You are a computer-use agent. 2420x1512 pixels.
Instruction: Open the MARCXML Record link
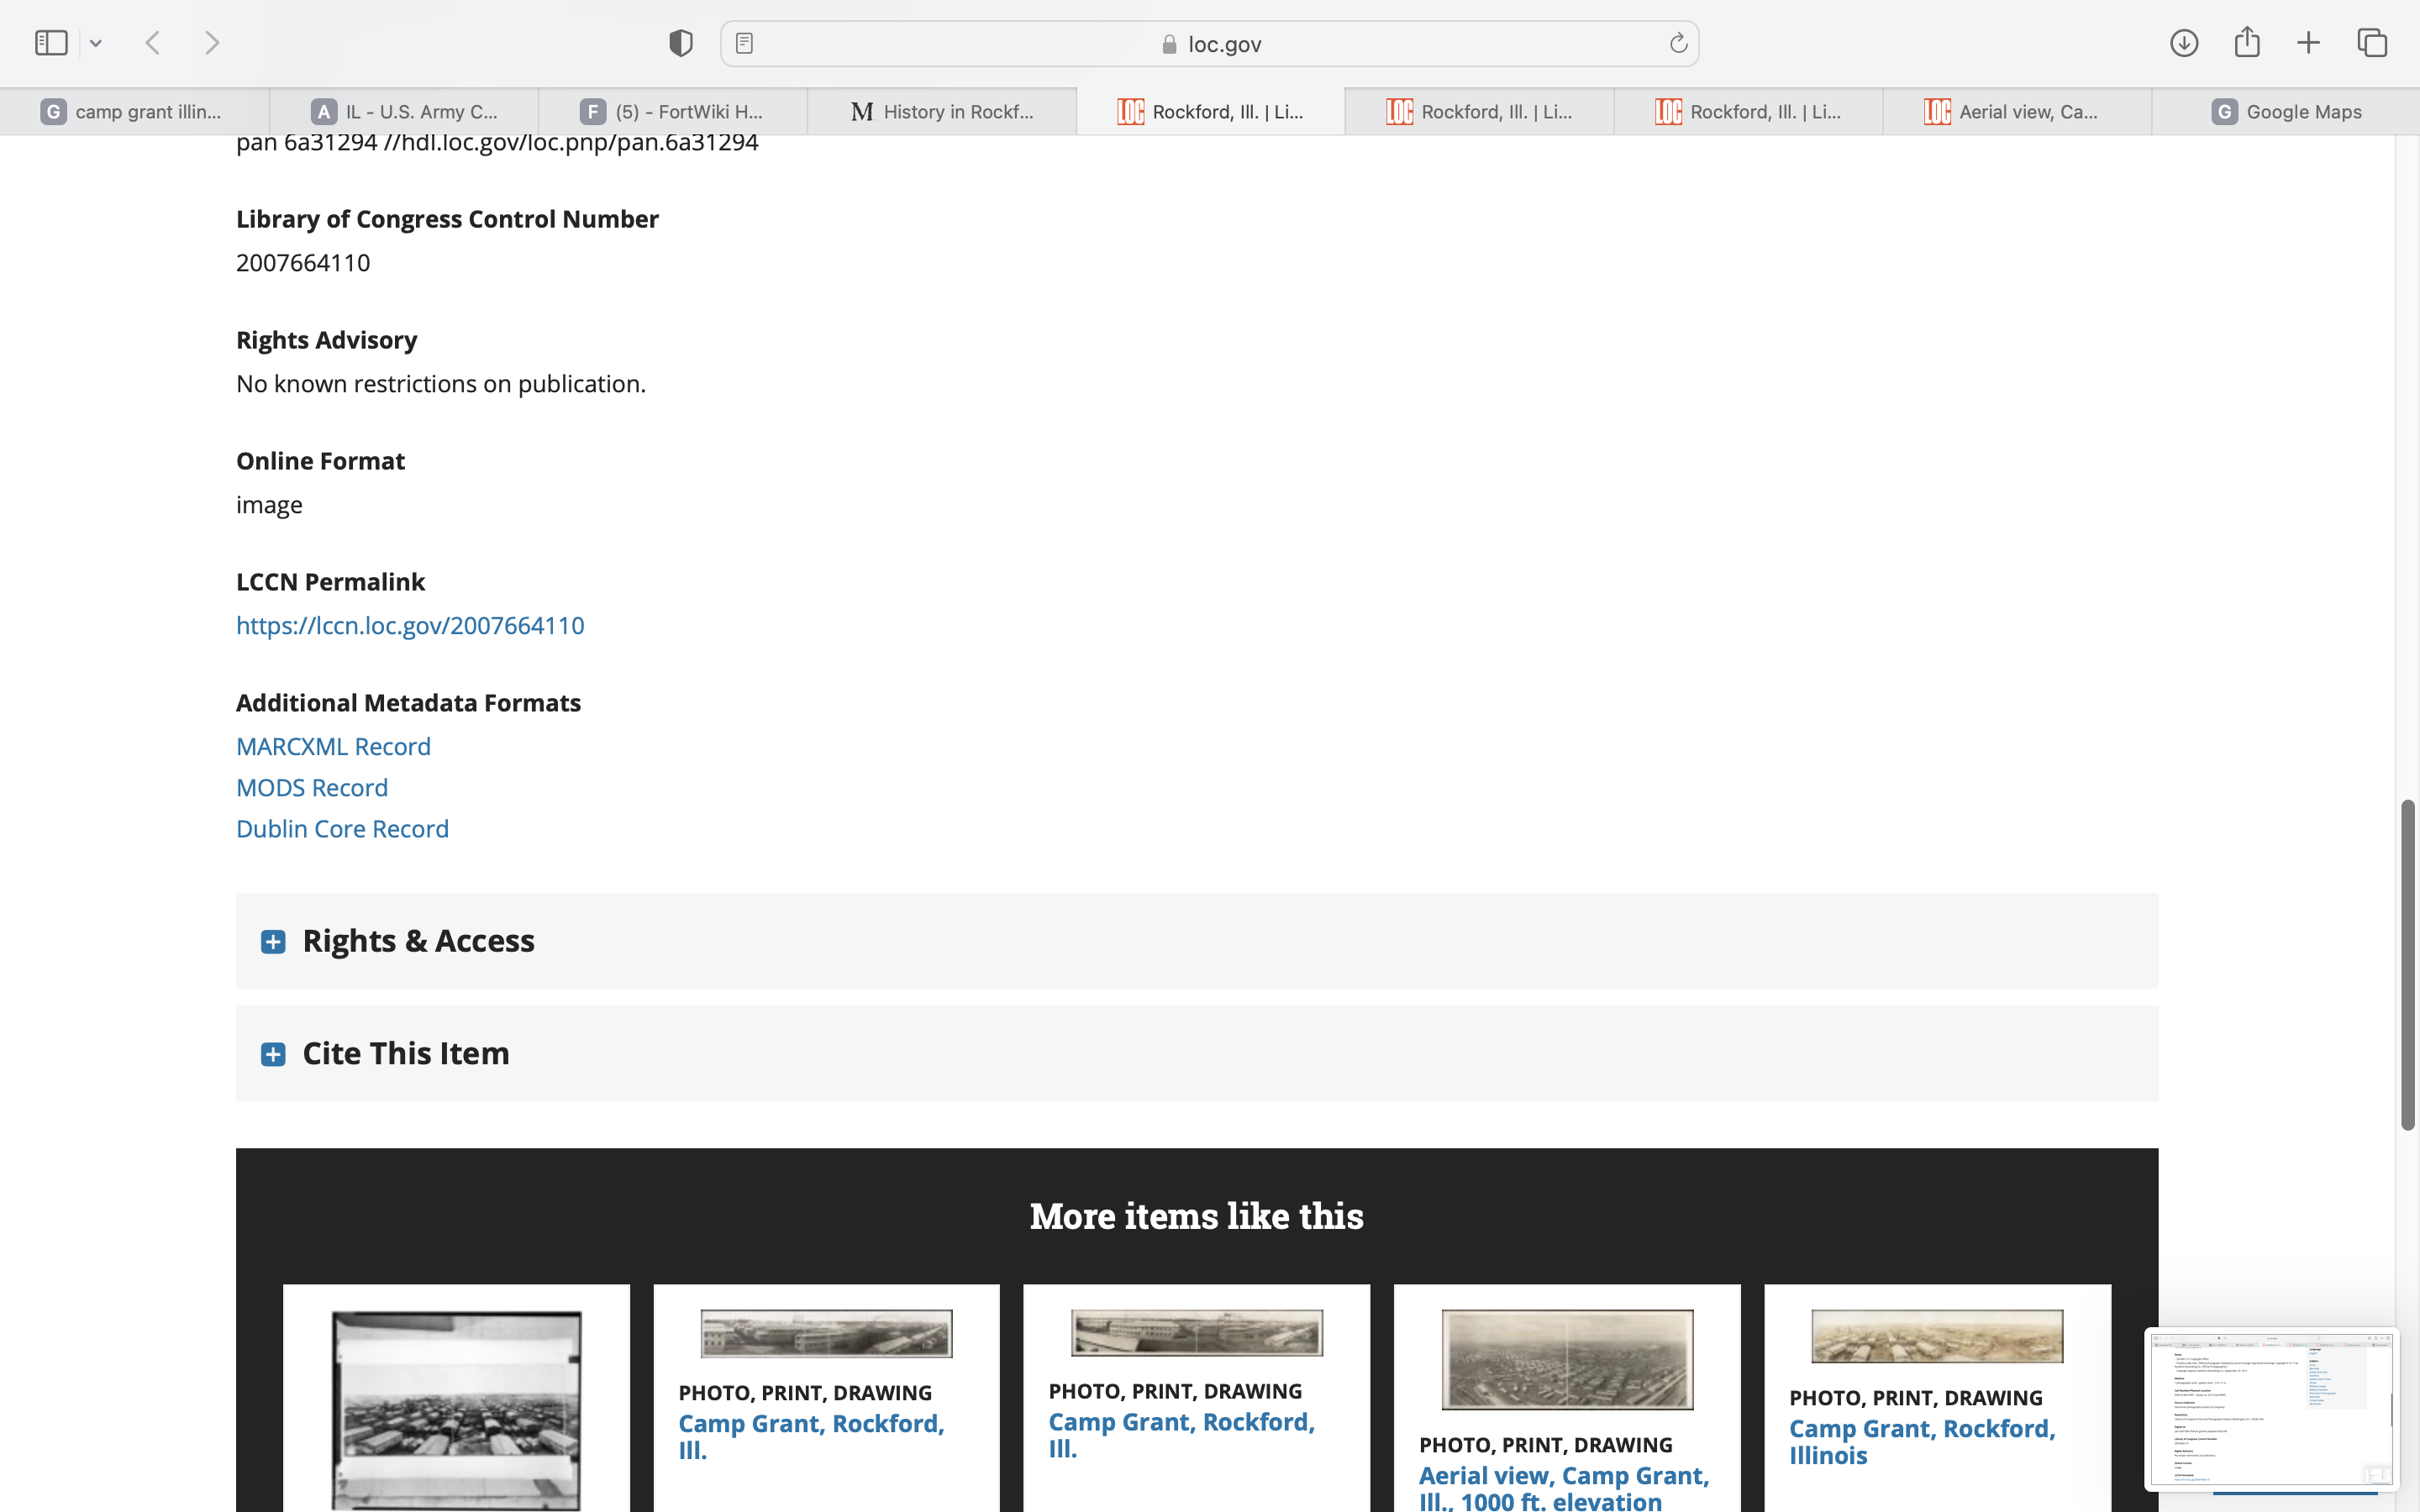333,747
